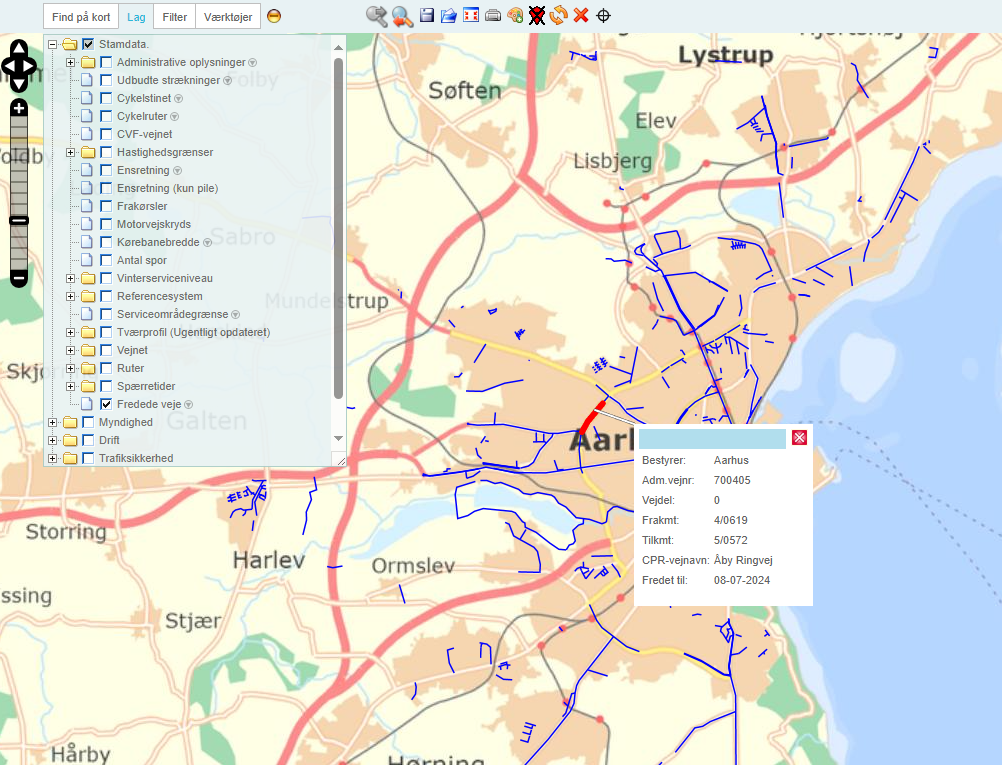1002x765 pixels.
Task: Enable the Cykelruter layer checkbox
Action: coord(106,116)
